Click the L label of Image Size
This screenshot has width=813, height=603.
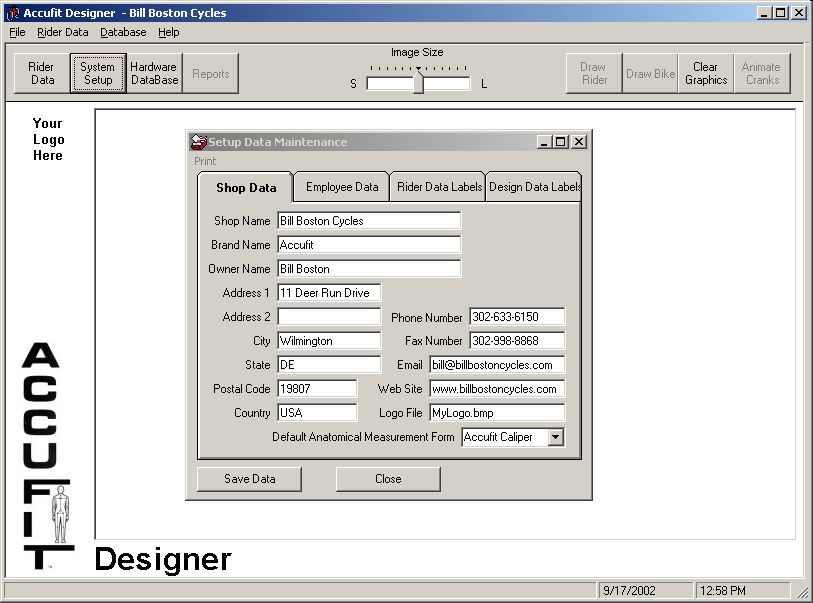(x=484, y=84)
